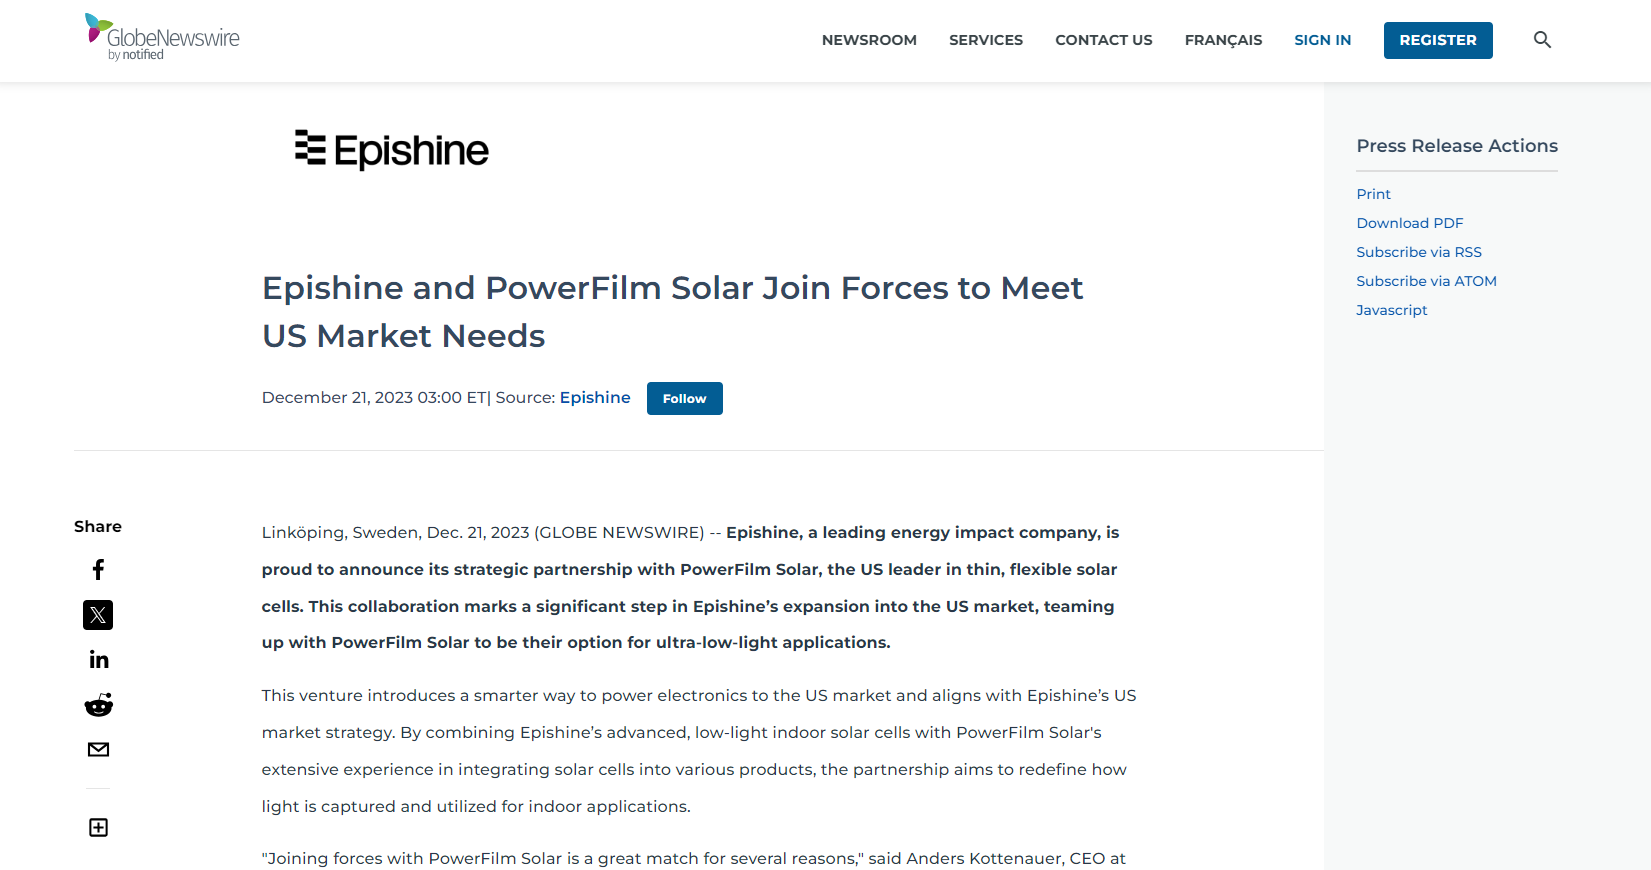
Task: Click the Epishine company logo
Action: 392,150
